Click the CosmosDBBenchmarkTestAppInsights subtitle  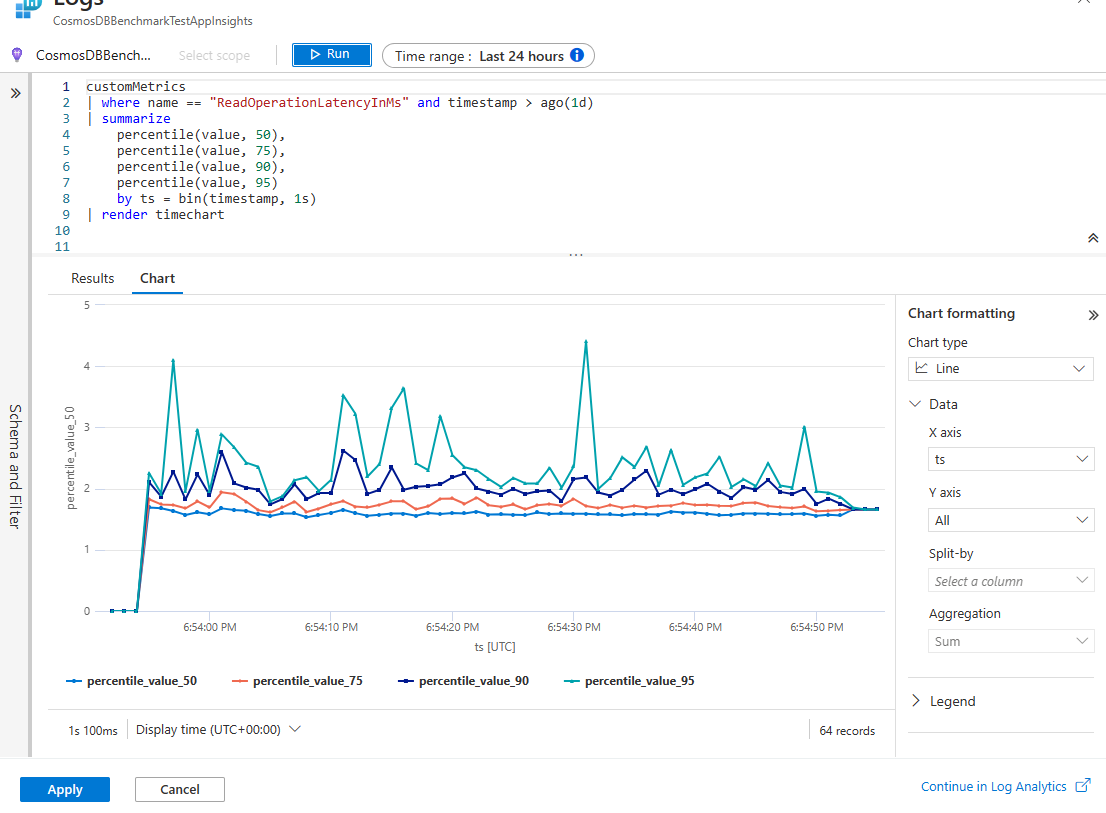click(152, 21)
